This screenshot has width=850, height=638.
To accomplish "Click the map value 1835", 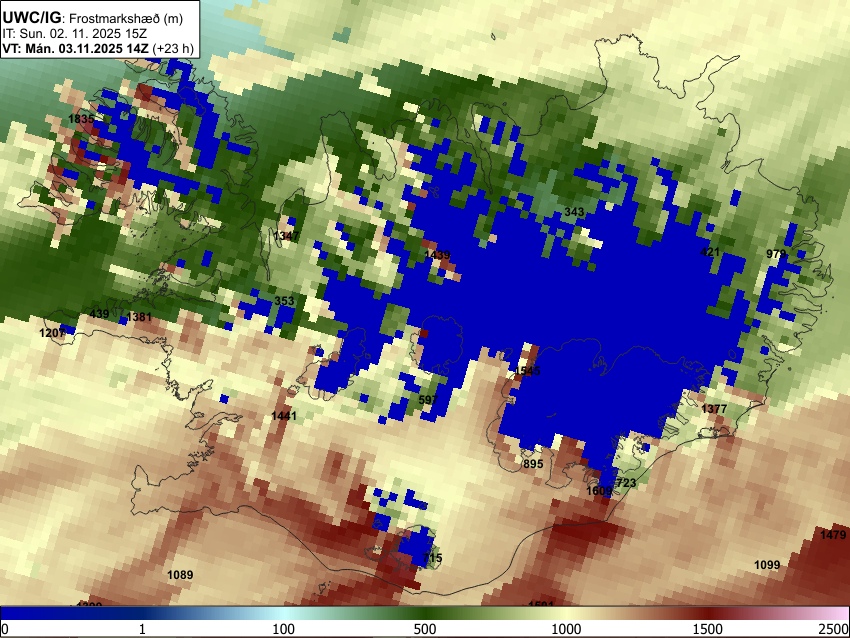I will point(81,119).
